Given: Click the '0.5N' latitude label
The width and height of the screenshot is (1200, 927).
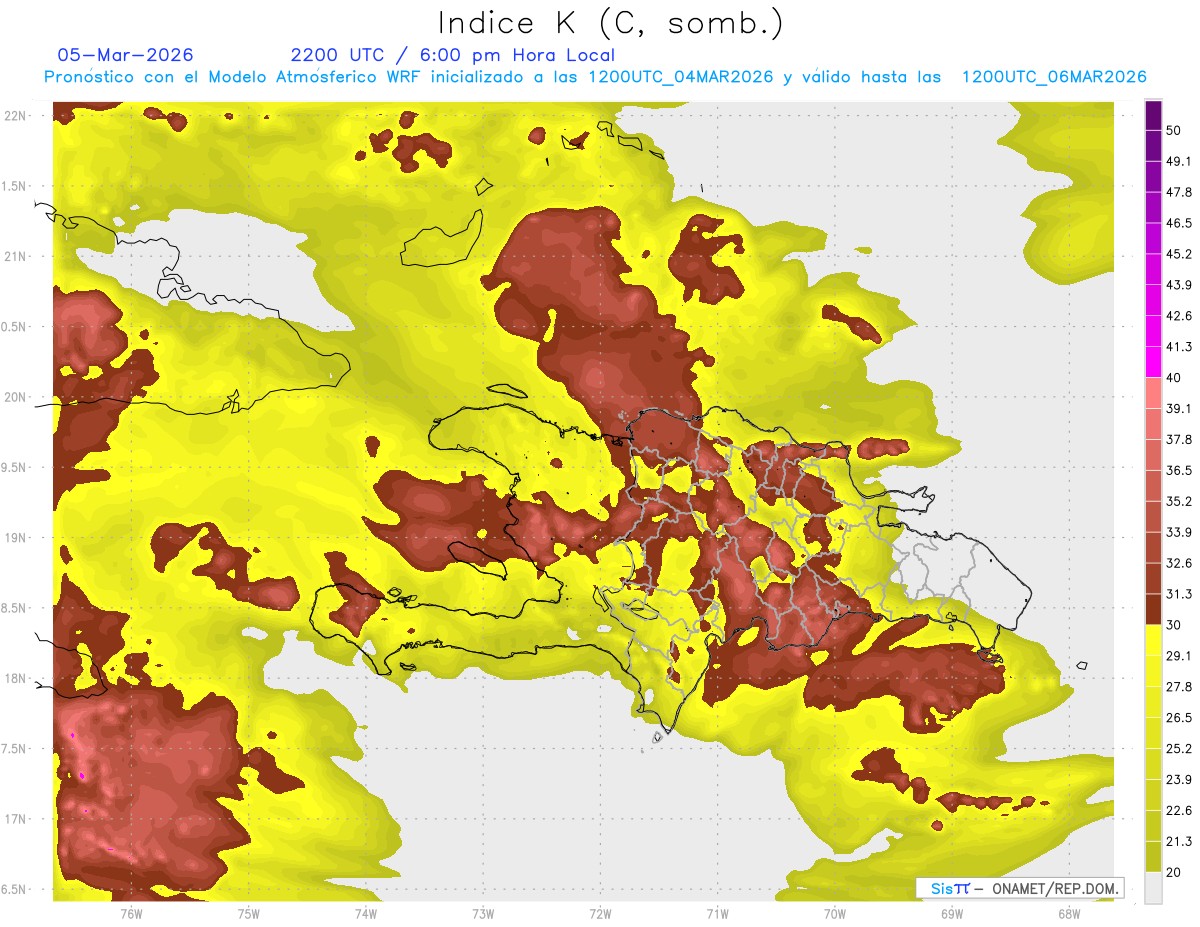Looking at the screenshot, I should (x=15, y=326).
